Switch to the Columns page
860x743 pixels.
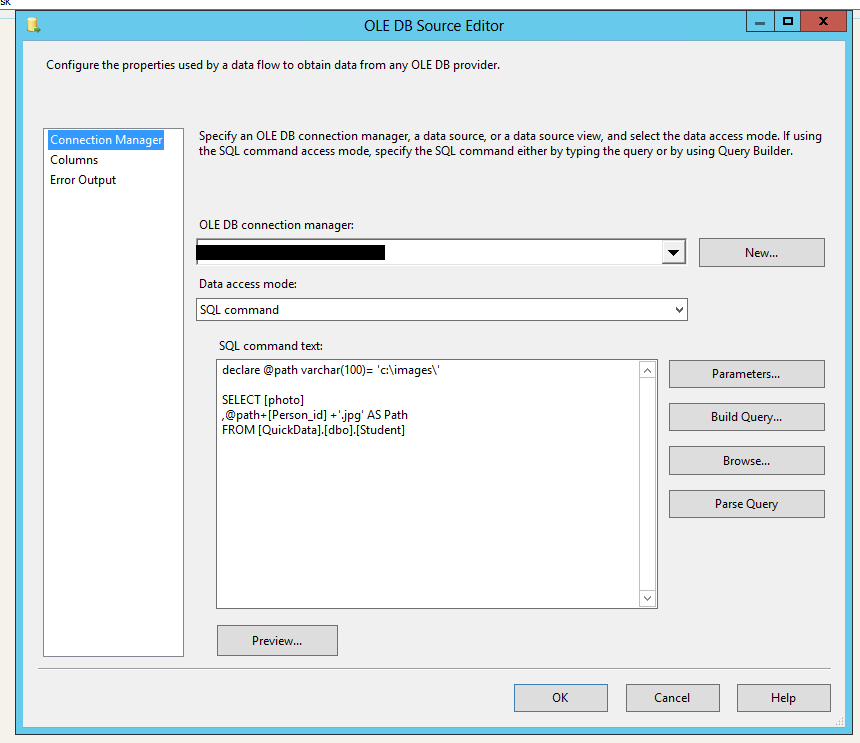click(74, 160)
